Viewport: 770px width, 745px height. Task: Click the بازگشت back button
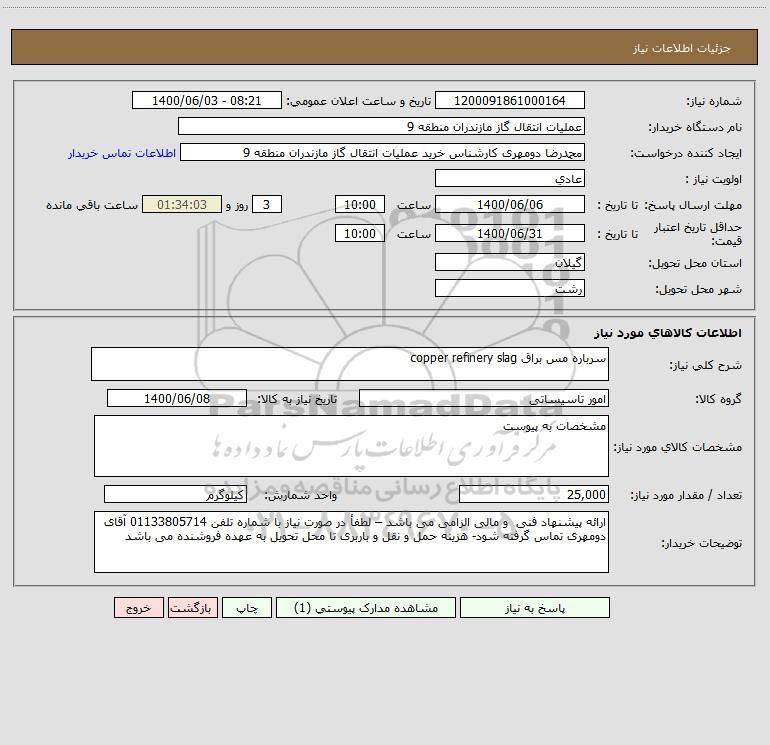tap(192, 607)
